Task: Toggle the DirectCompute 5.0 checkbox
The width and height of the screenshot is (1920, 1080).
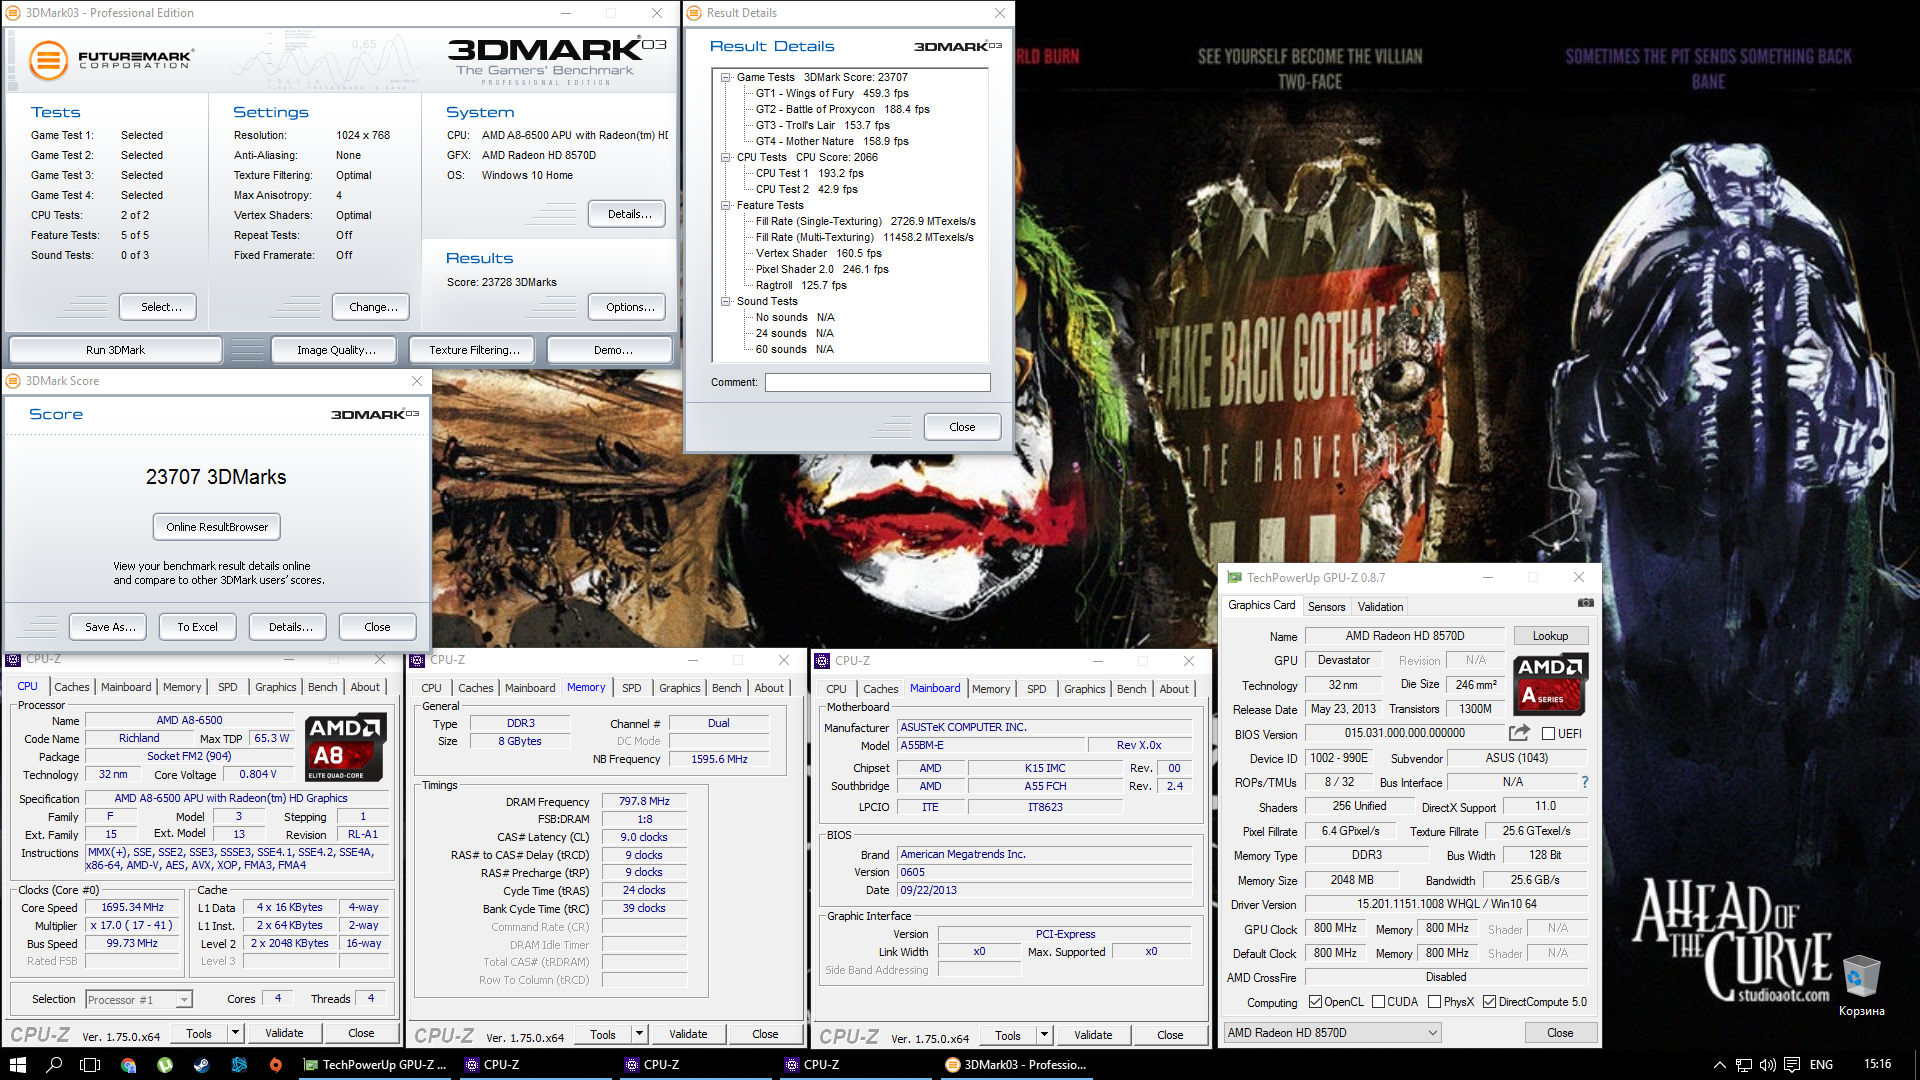Action: [1489, 1002]
